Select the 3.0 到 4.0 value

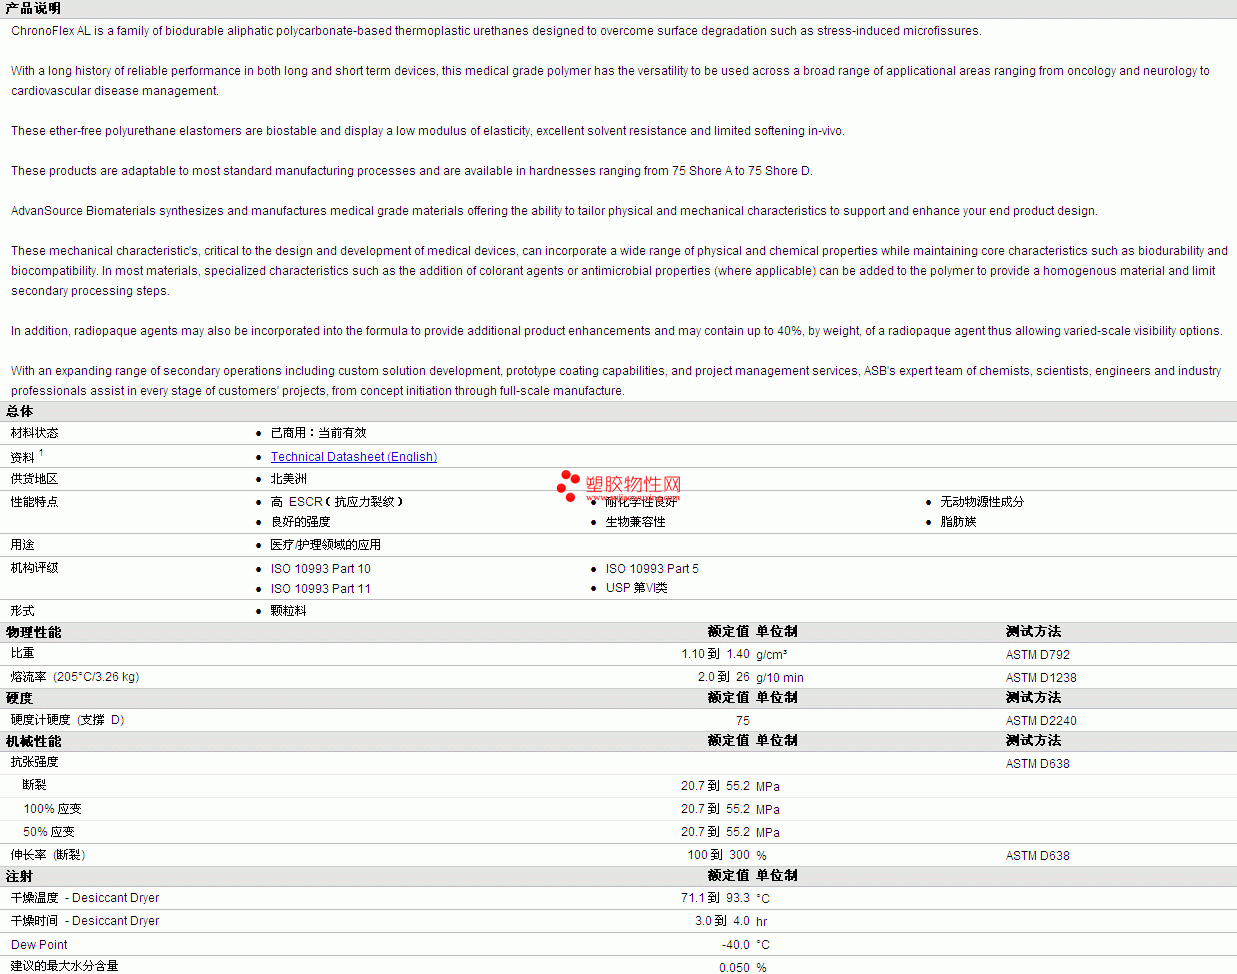pos(723,921)
